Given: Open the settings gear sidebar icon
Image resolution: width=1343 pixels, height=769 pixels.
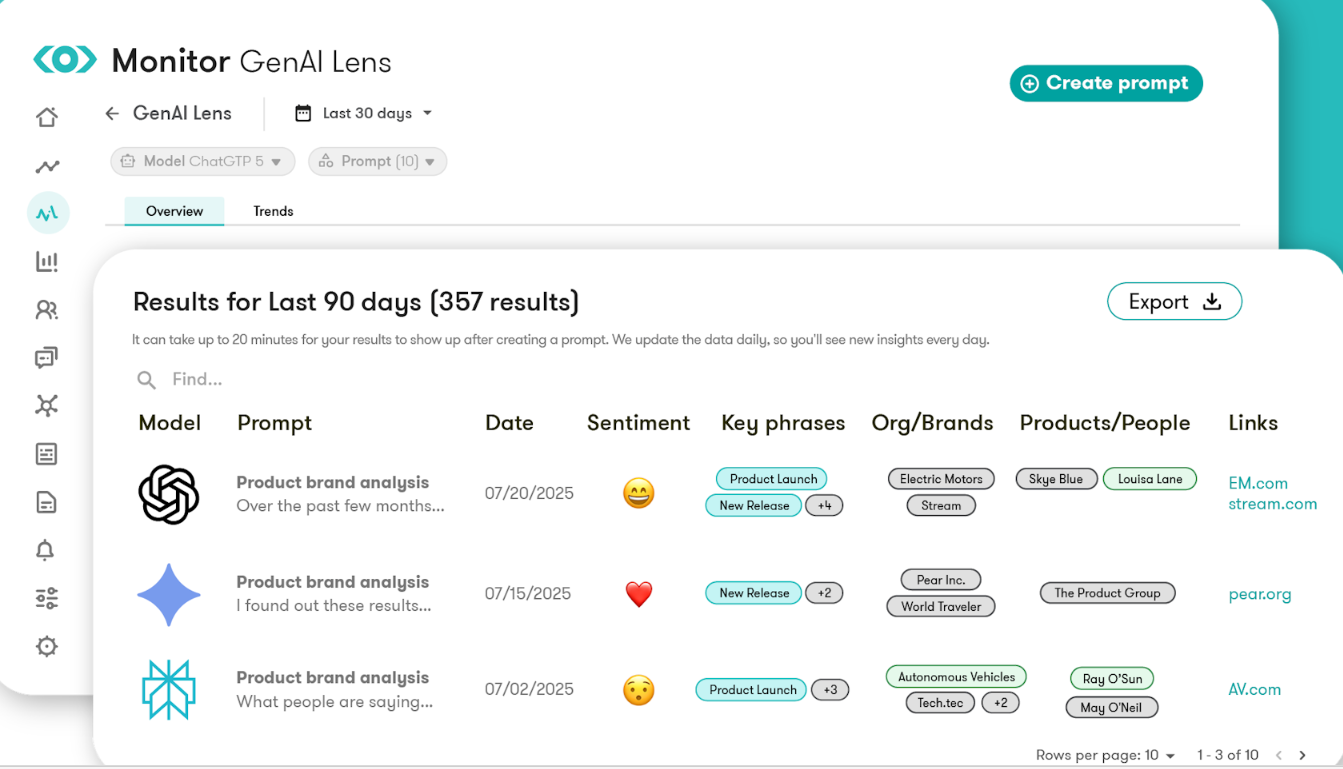Looking at the screenshot, I should (x=47, y=646).
